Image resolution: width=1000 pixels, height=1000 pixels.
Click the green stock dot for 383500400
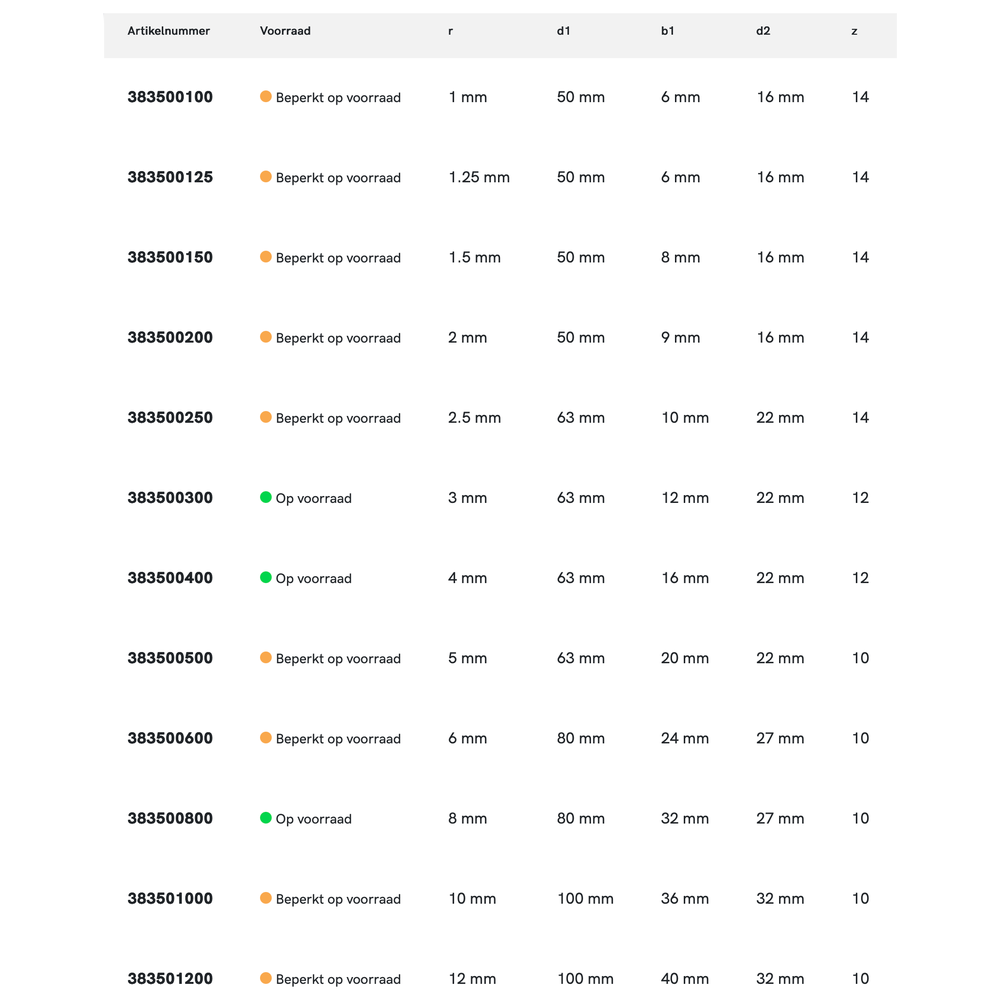266,577
